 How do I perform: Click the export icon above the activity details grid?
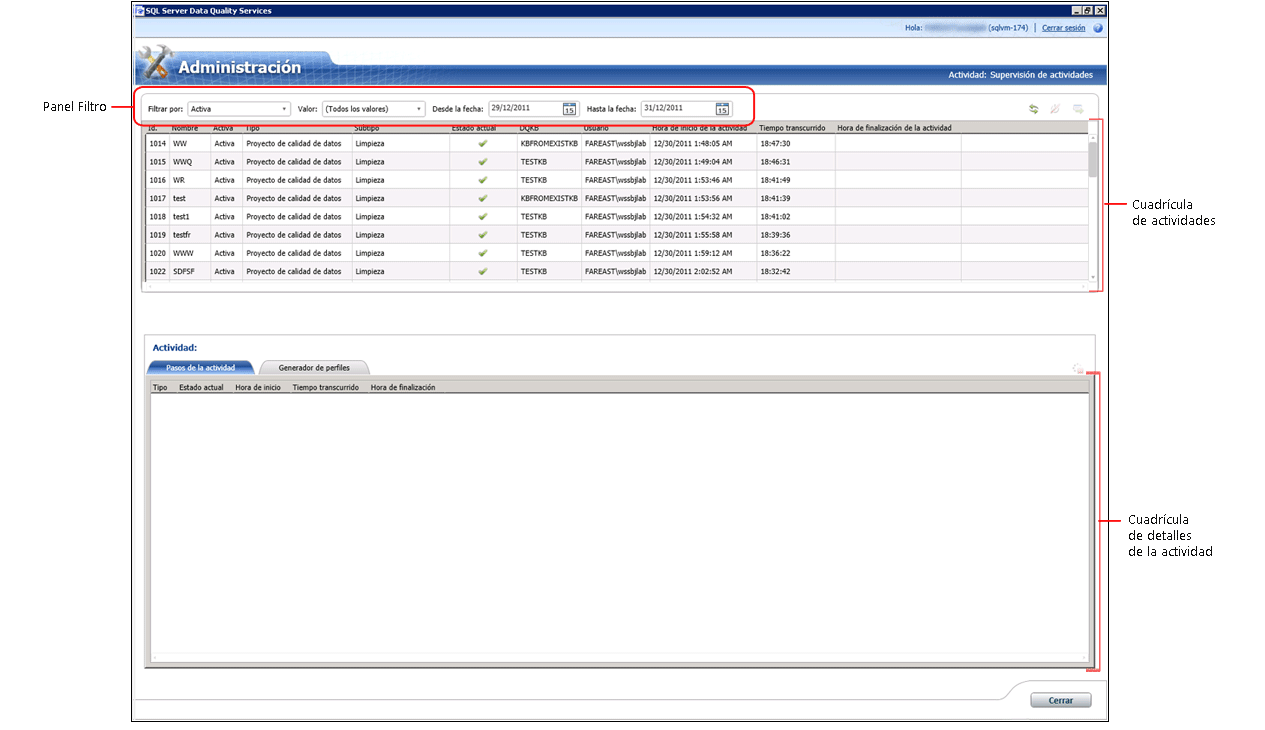[1078, 368]
